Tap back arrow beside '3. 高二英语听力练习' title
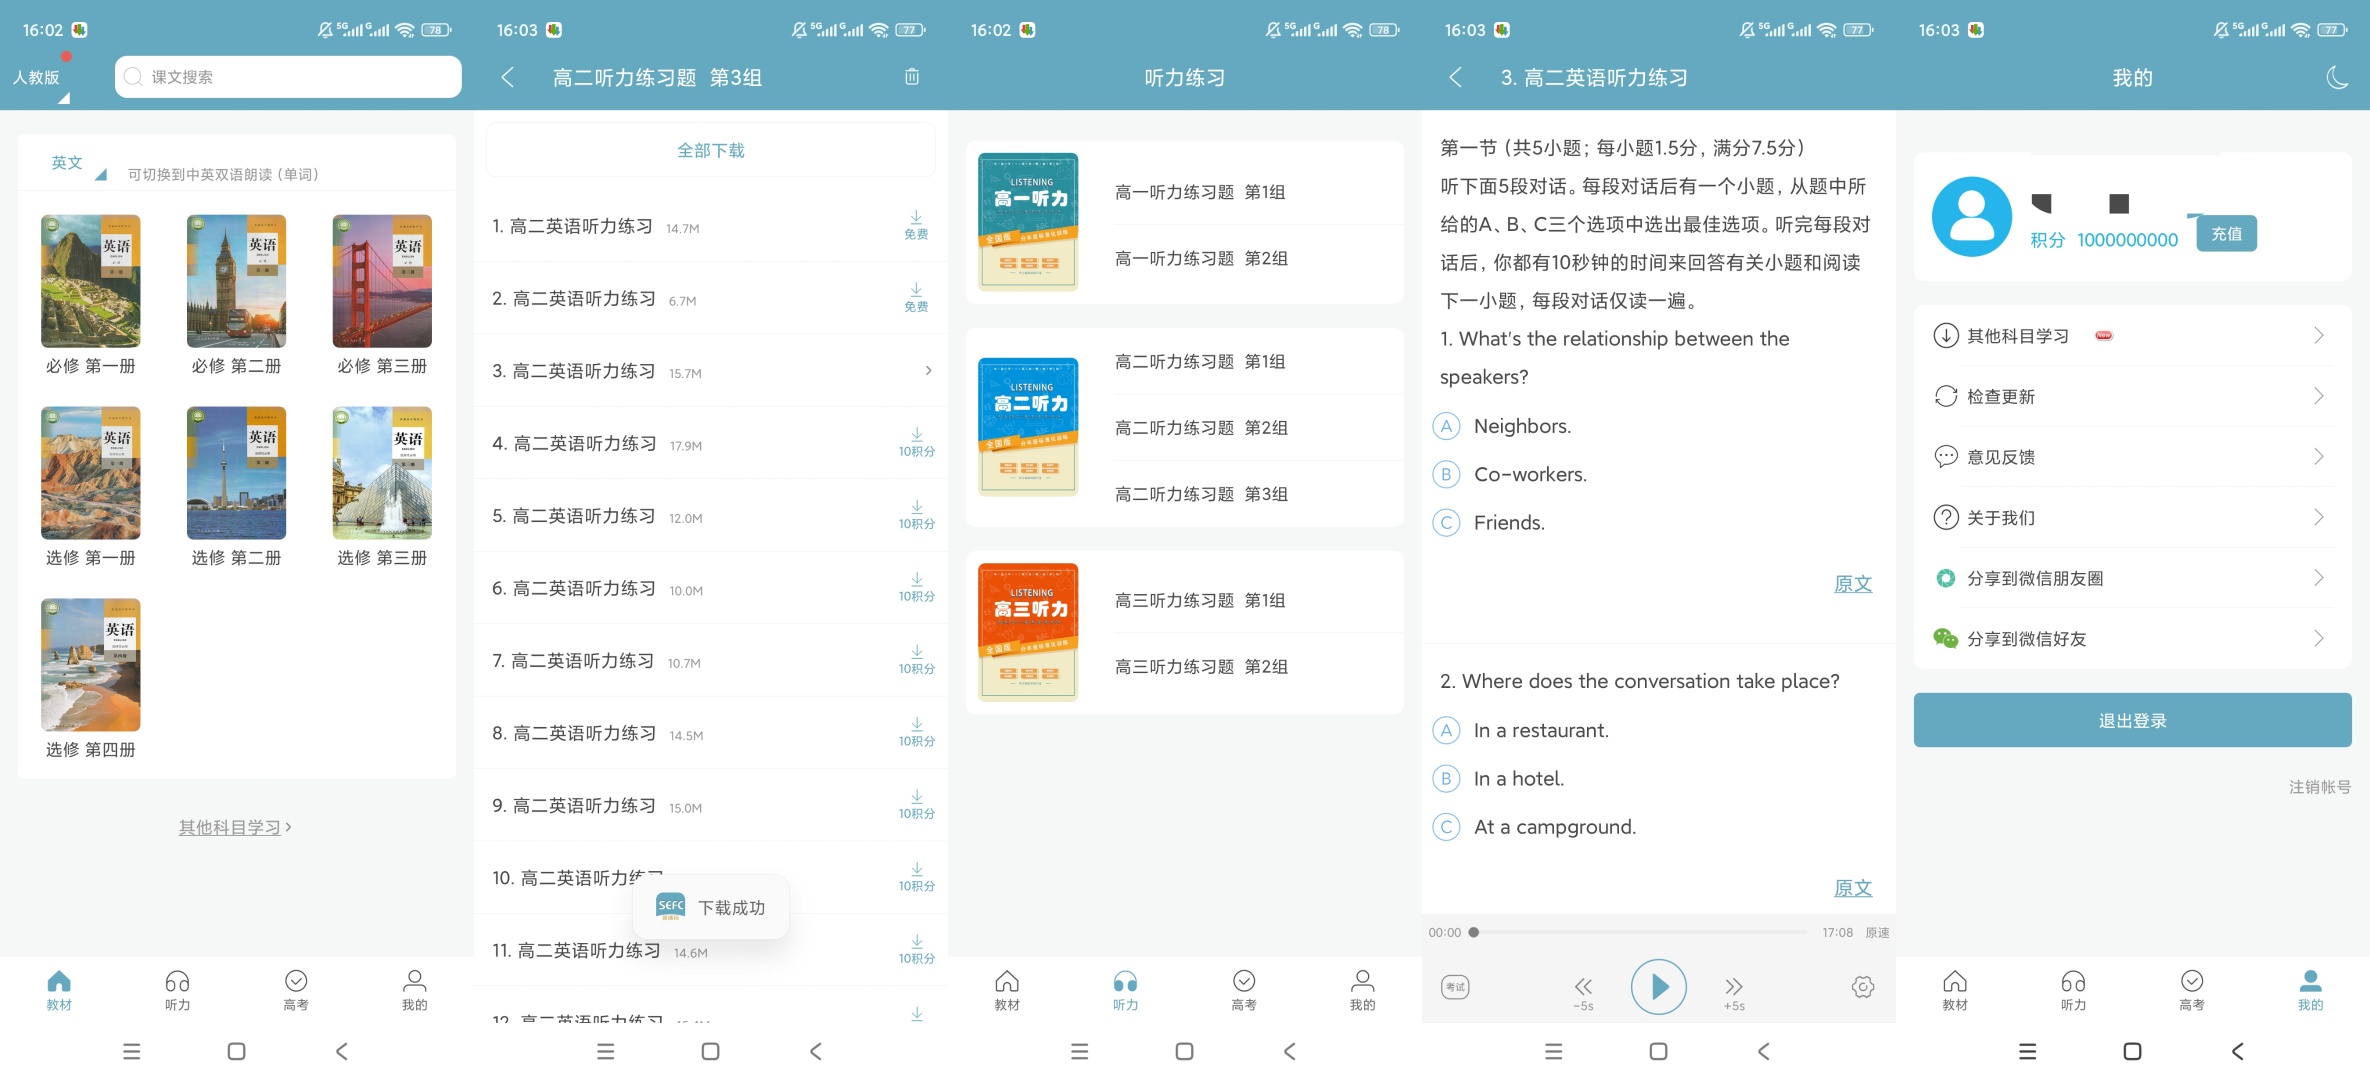2370x1080 pixels. (x=1456, y=77)
